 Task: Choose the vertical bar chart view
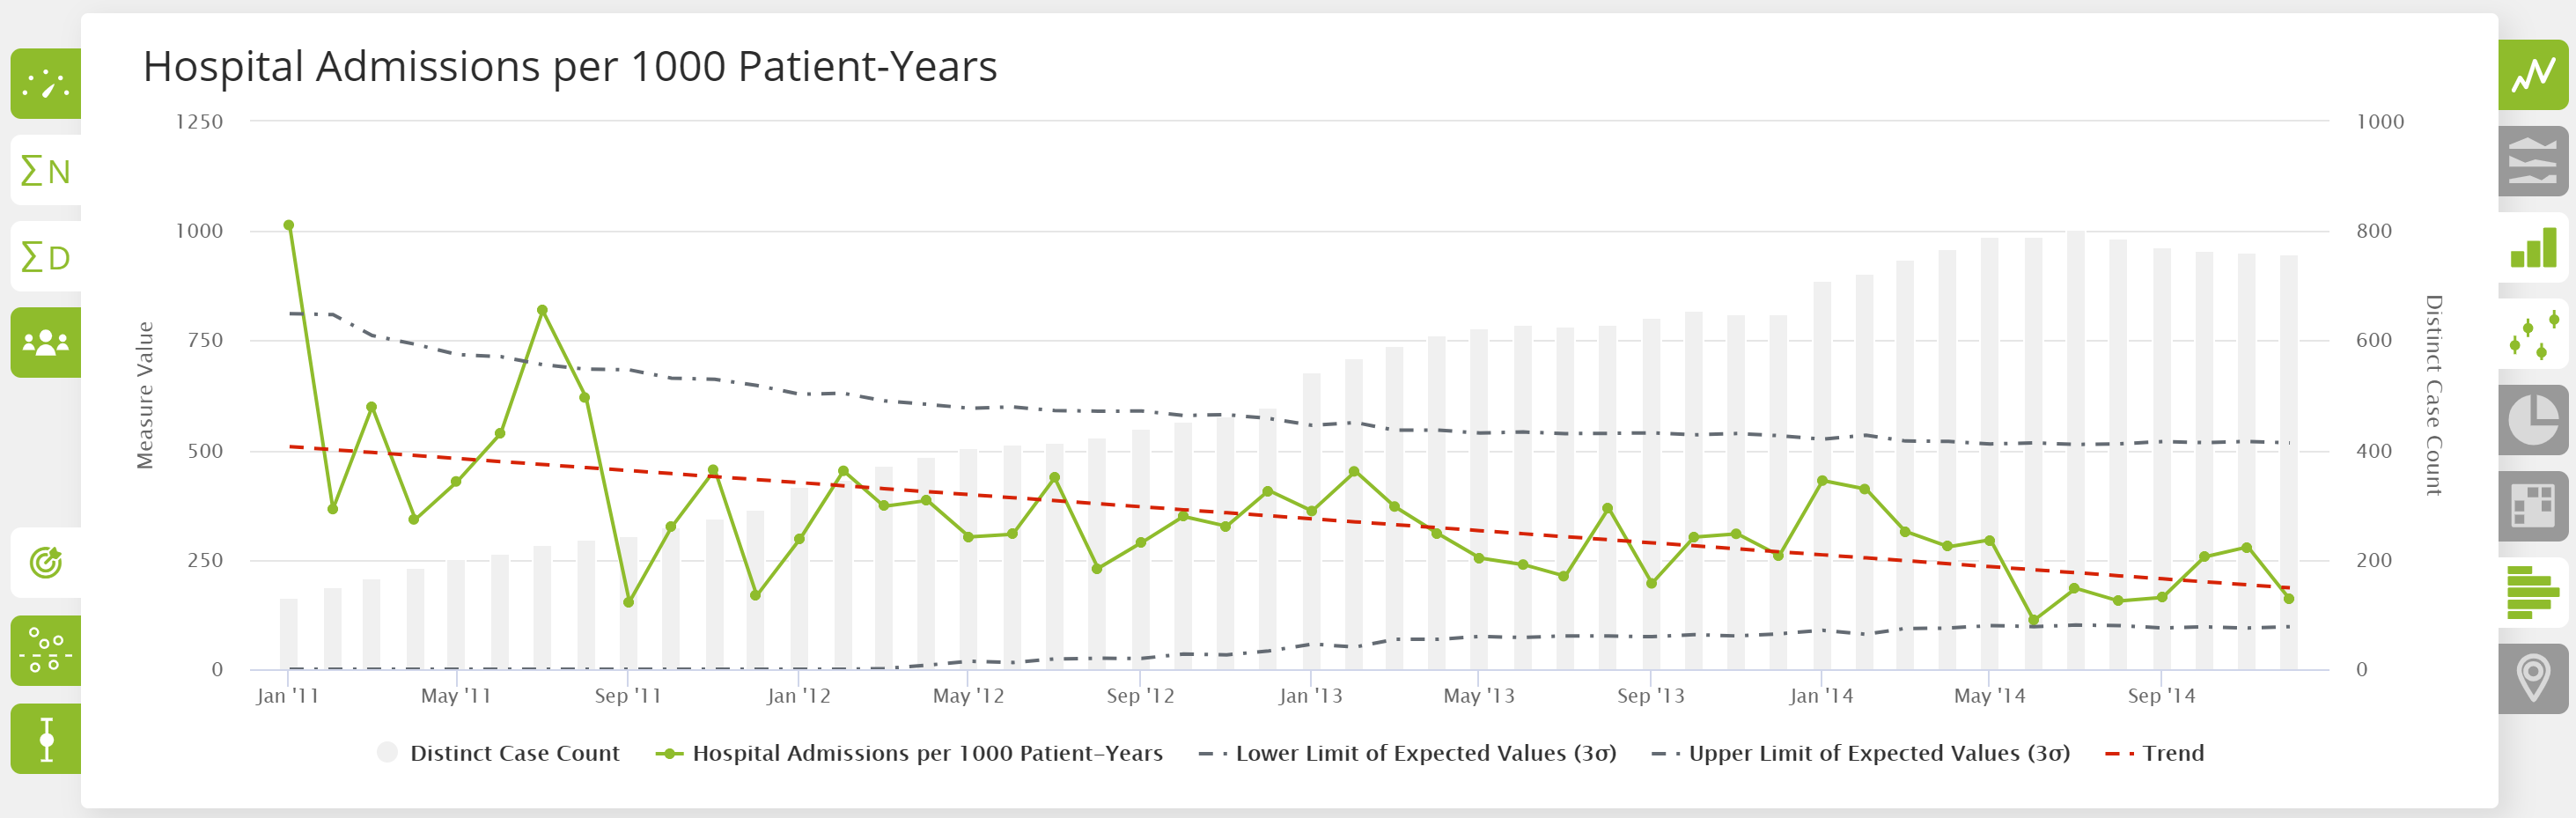[x=2534, y=249]
